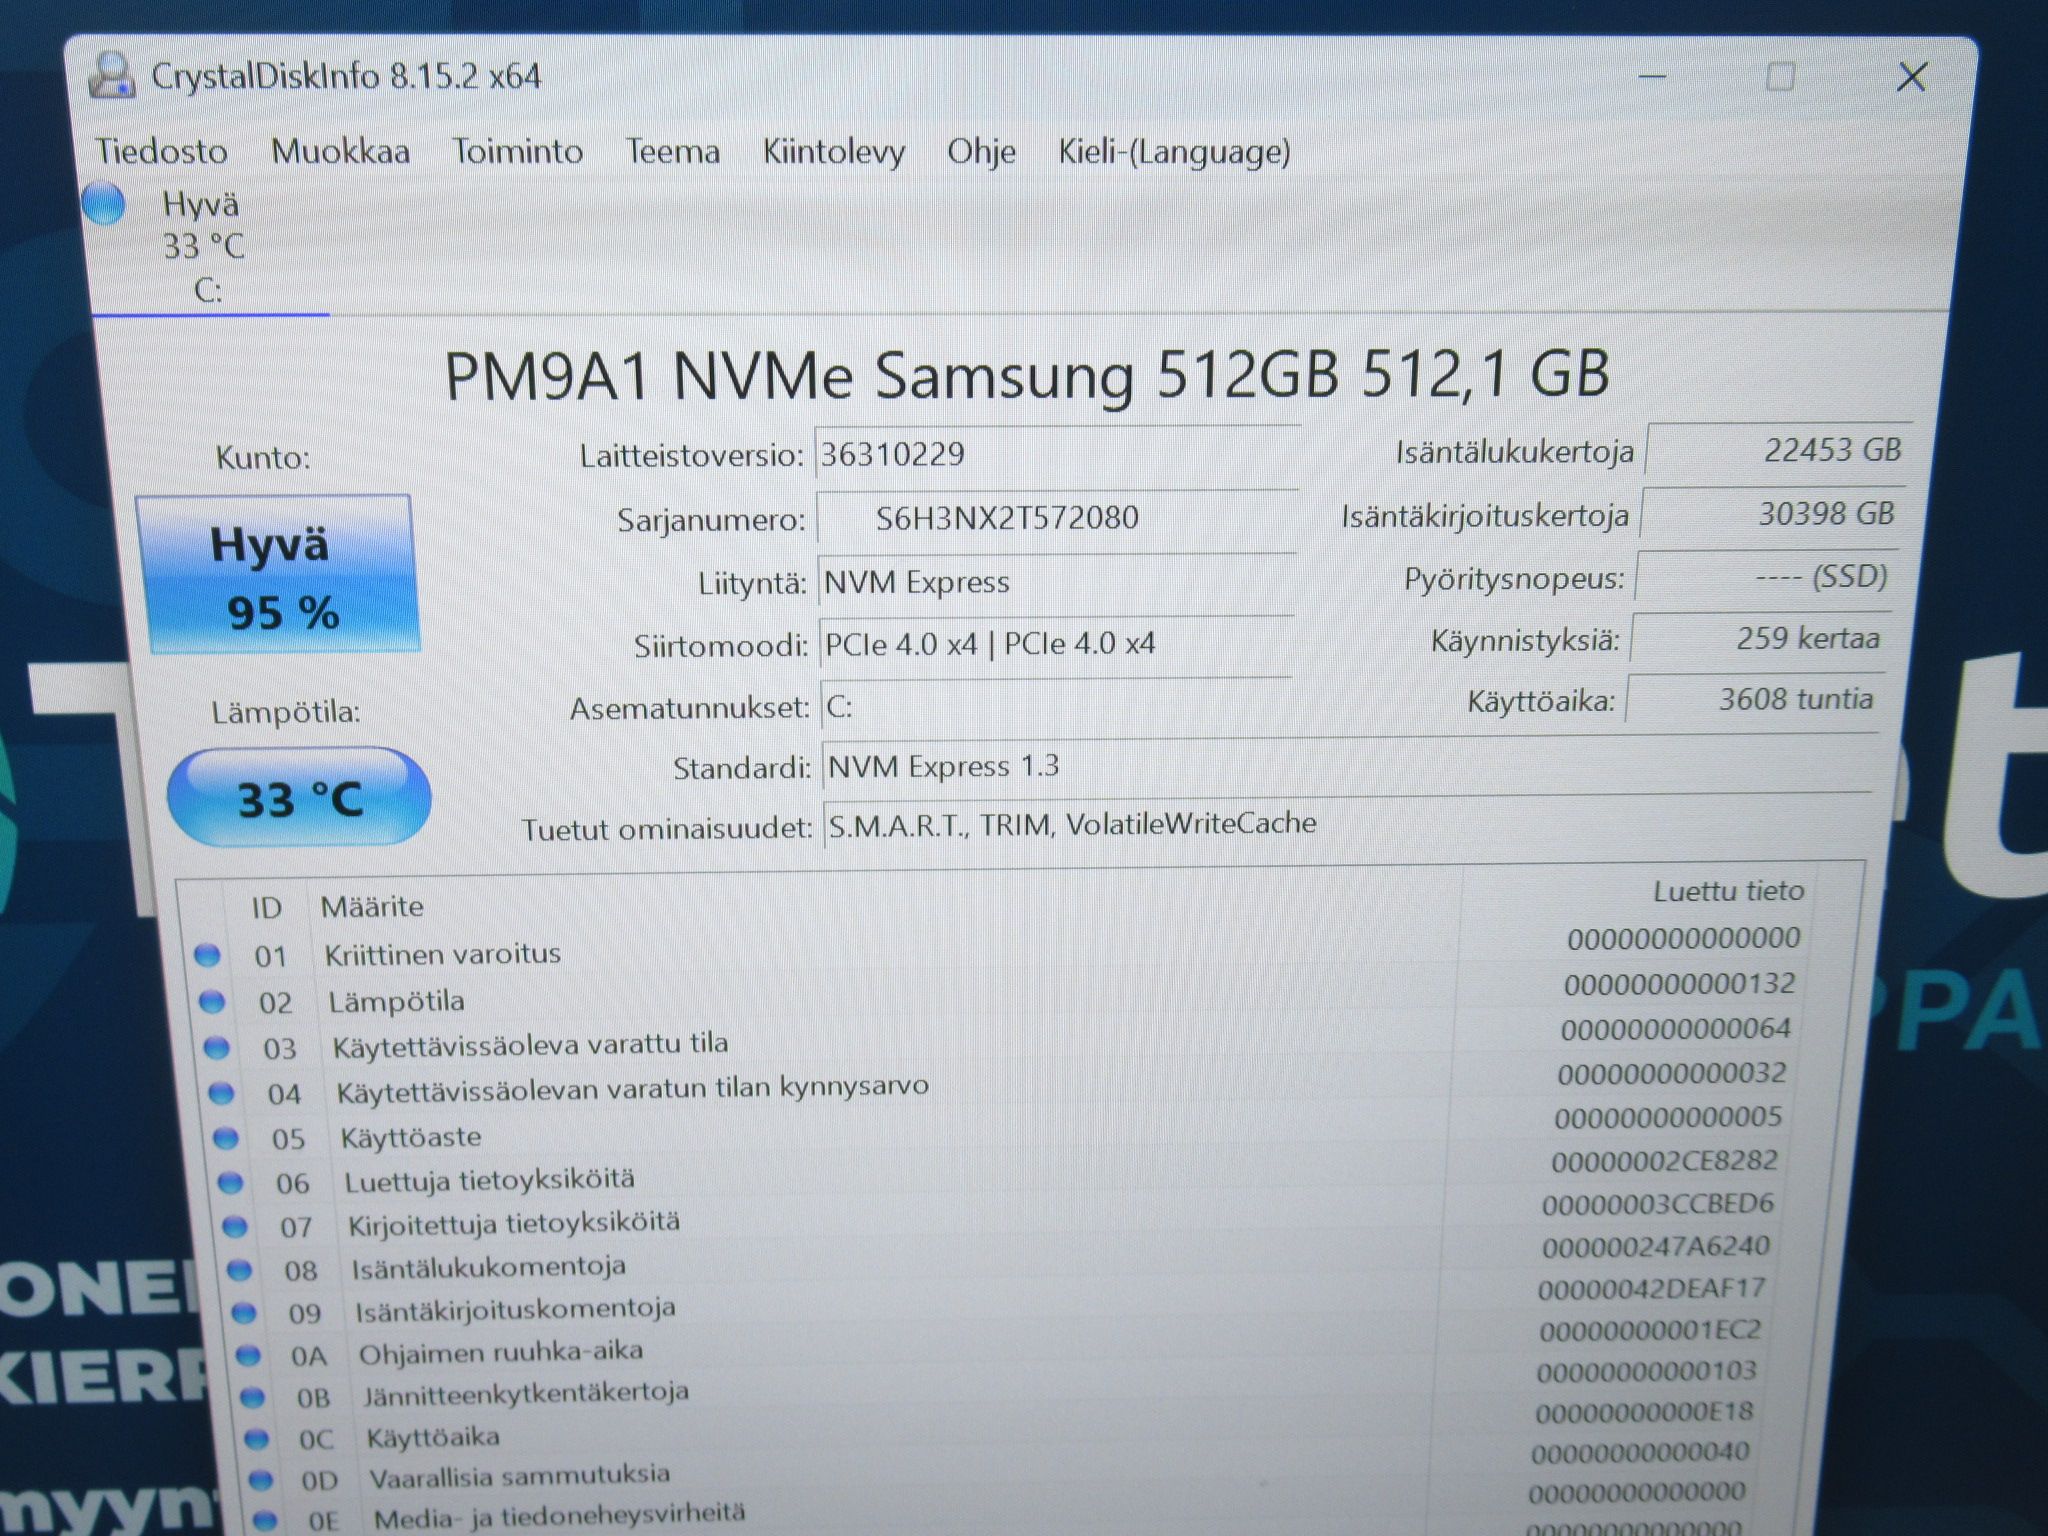Click raw value 00000000000E18
This screenshot has height=1536, width=2048.
point(1645,1412)
